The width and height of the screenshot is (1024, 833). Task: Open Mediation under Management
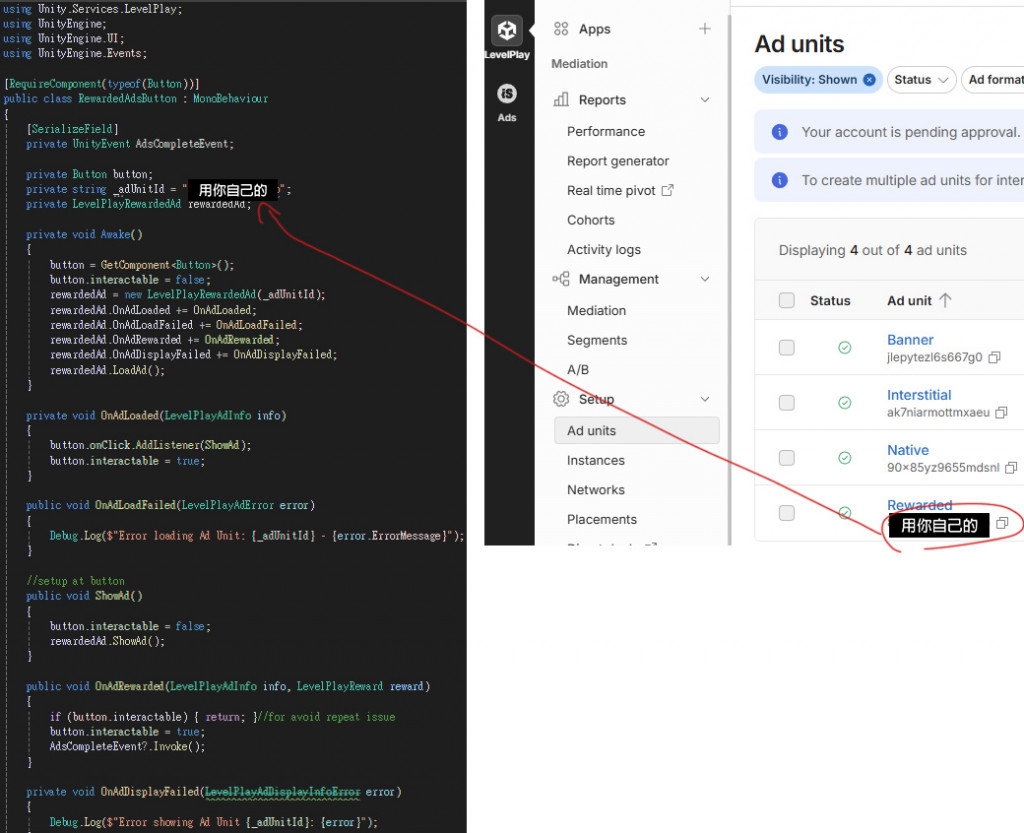coord(596,311)
